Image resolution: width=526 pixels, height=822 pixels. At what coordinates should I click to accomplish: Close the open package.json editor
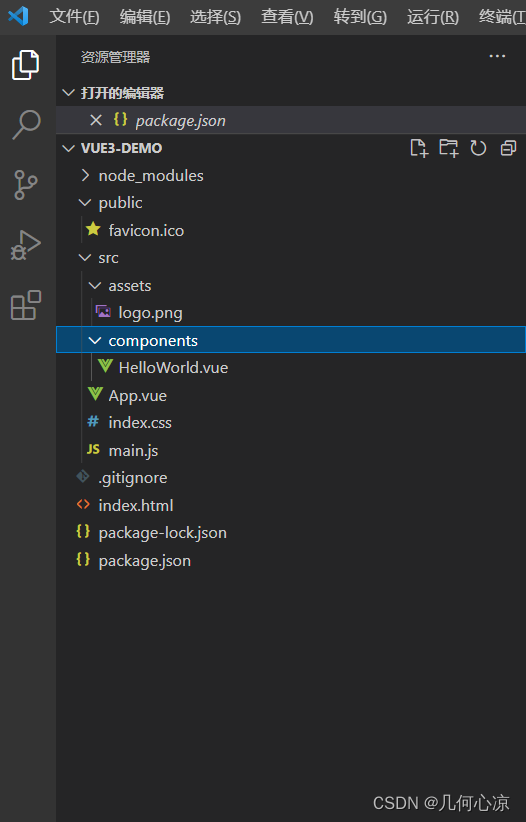tap(96, 121)
